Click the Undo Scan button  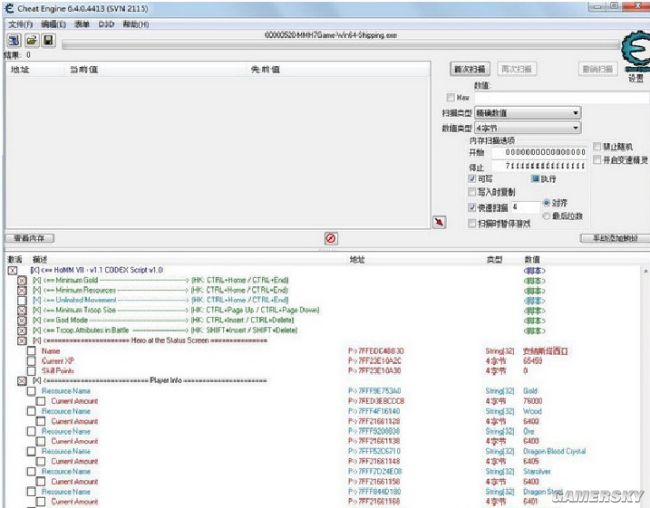click(598, 69)
